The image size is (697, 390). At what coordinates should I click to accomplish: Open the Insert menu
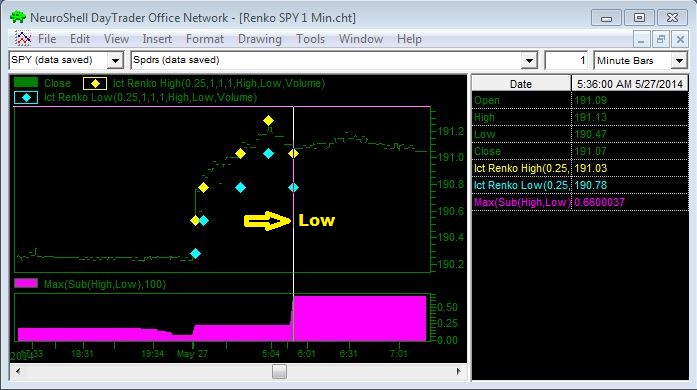pos(157,39)
